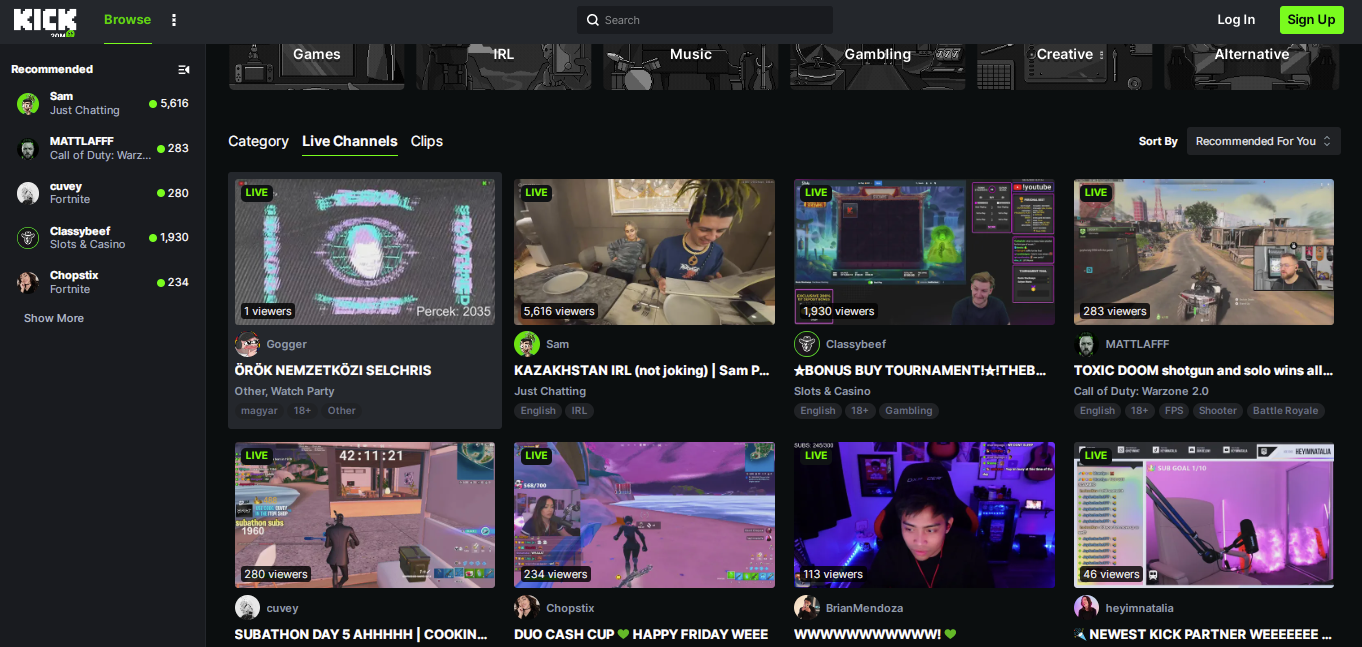Viewport: 1362px width, 647px height.
Task: Click Sam's avatar under KAZAKHSTAN stream
Action: click(x=527, y=344)
